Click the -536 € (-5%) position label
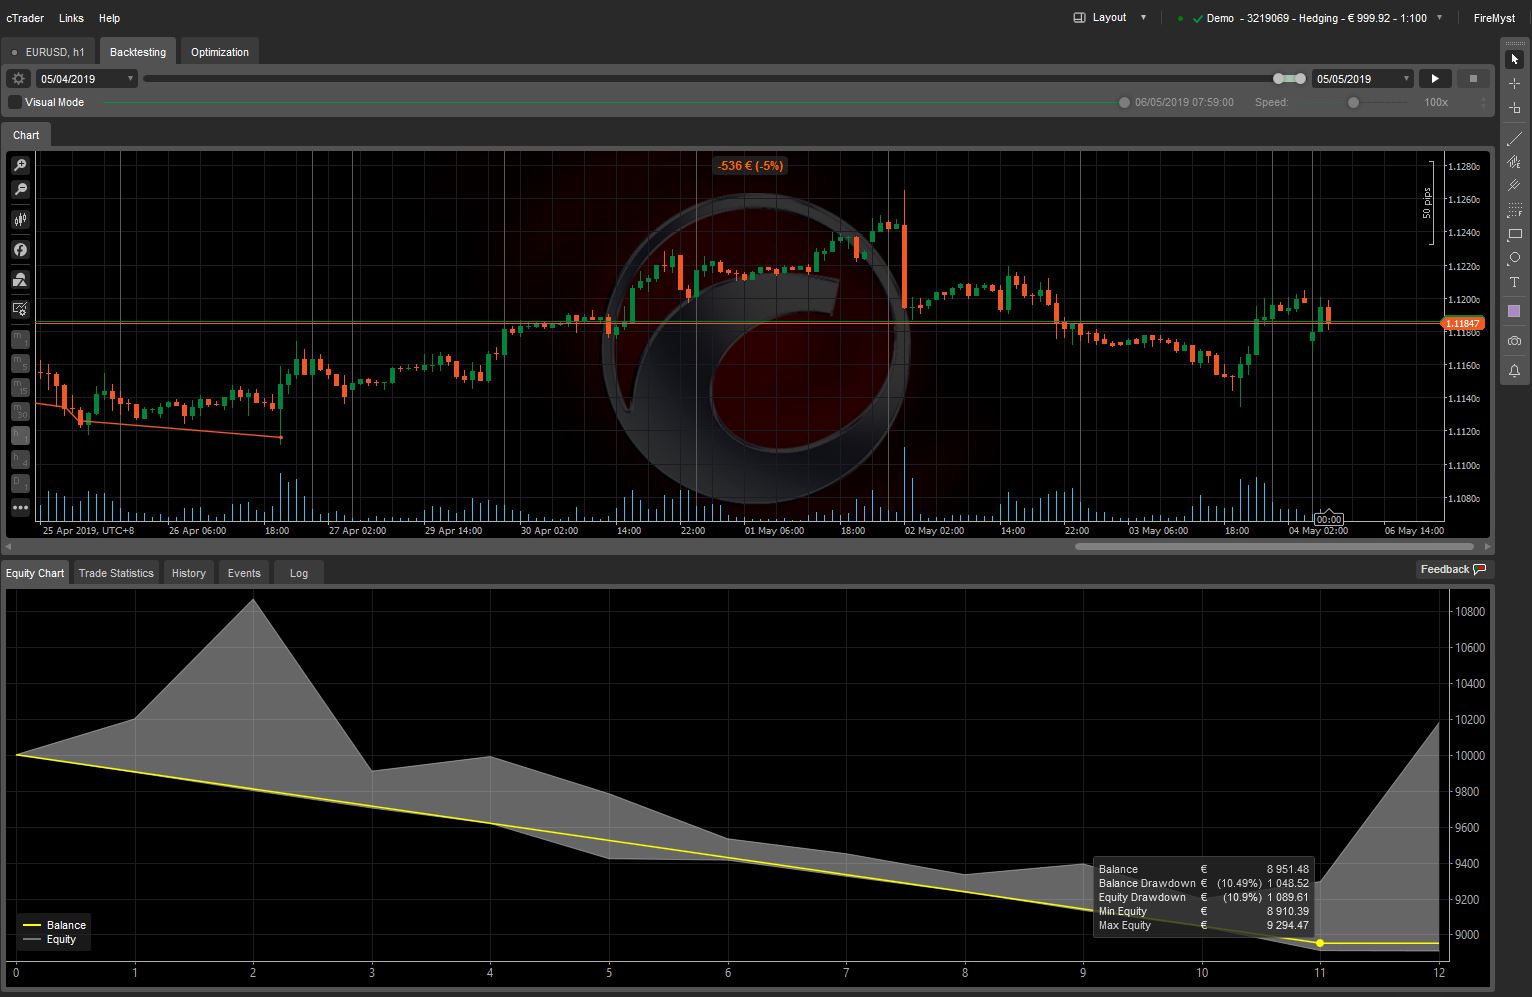Image resolution: width=1532 pixels, height=997 pixels. [x=749, y=166]
